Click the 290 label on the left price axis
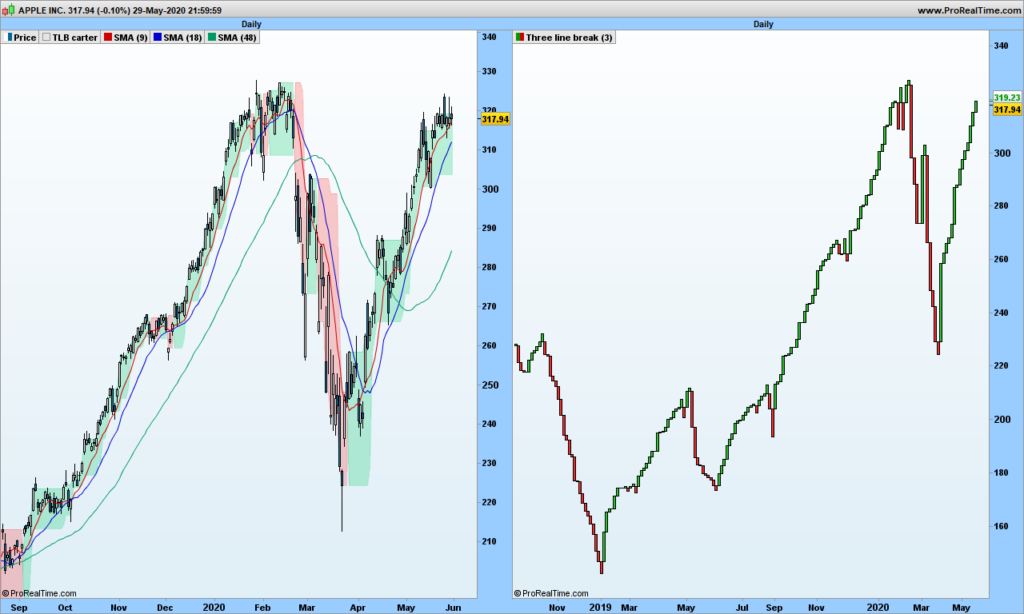 pyautogui.click(x=489, y=228)
